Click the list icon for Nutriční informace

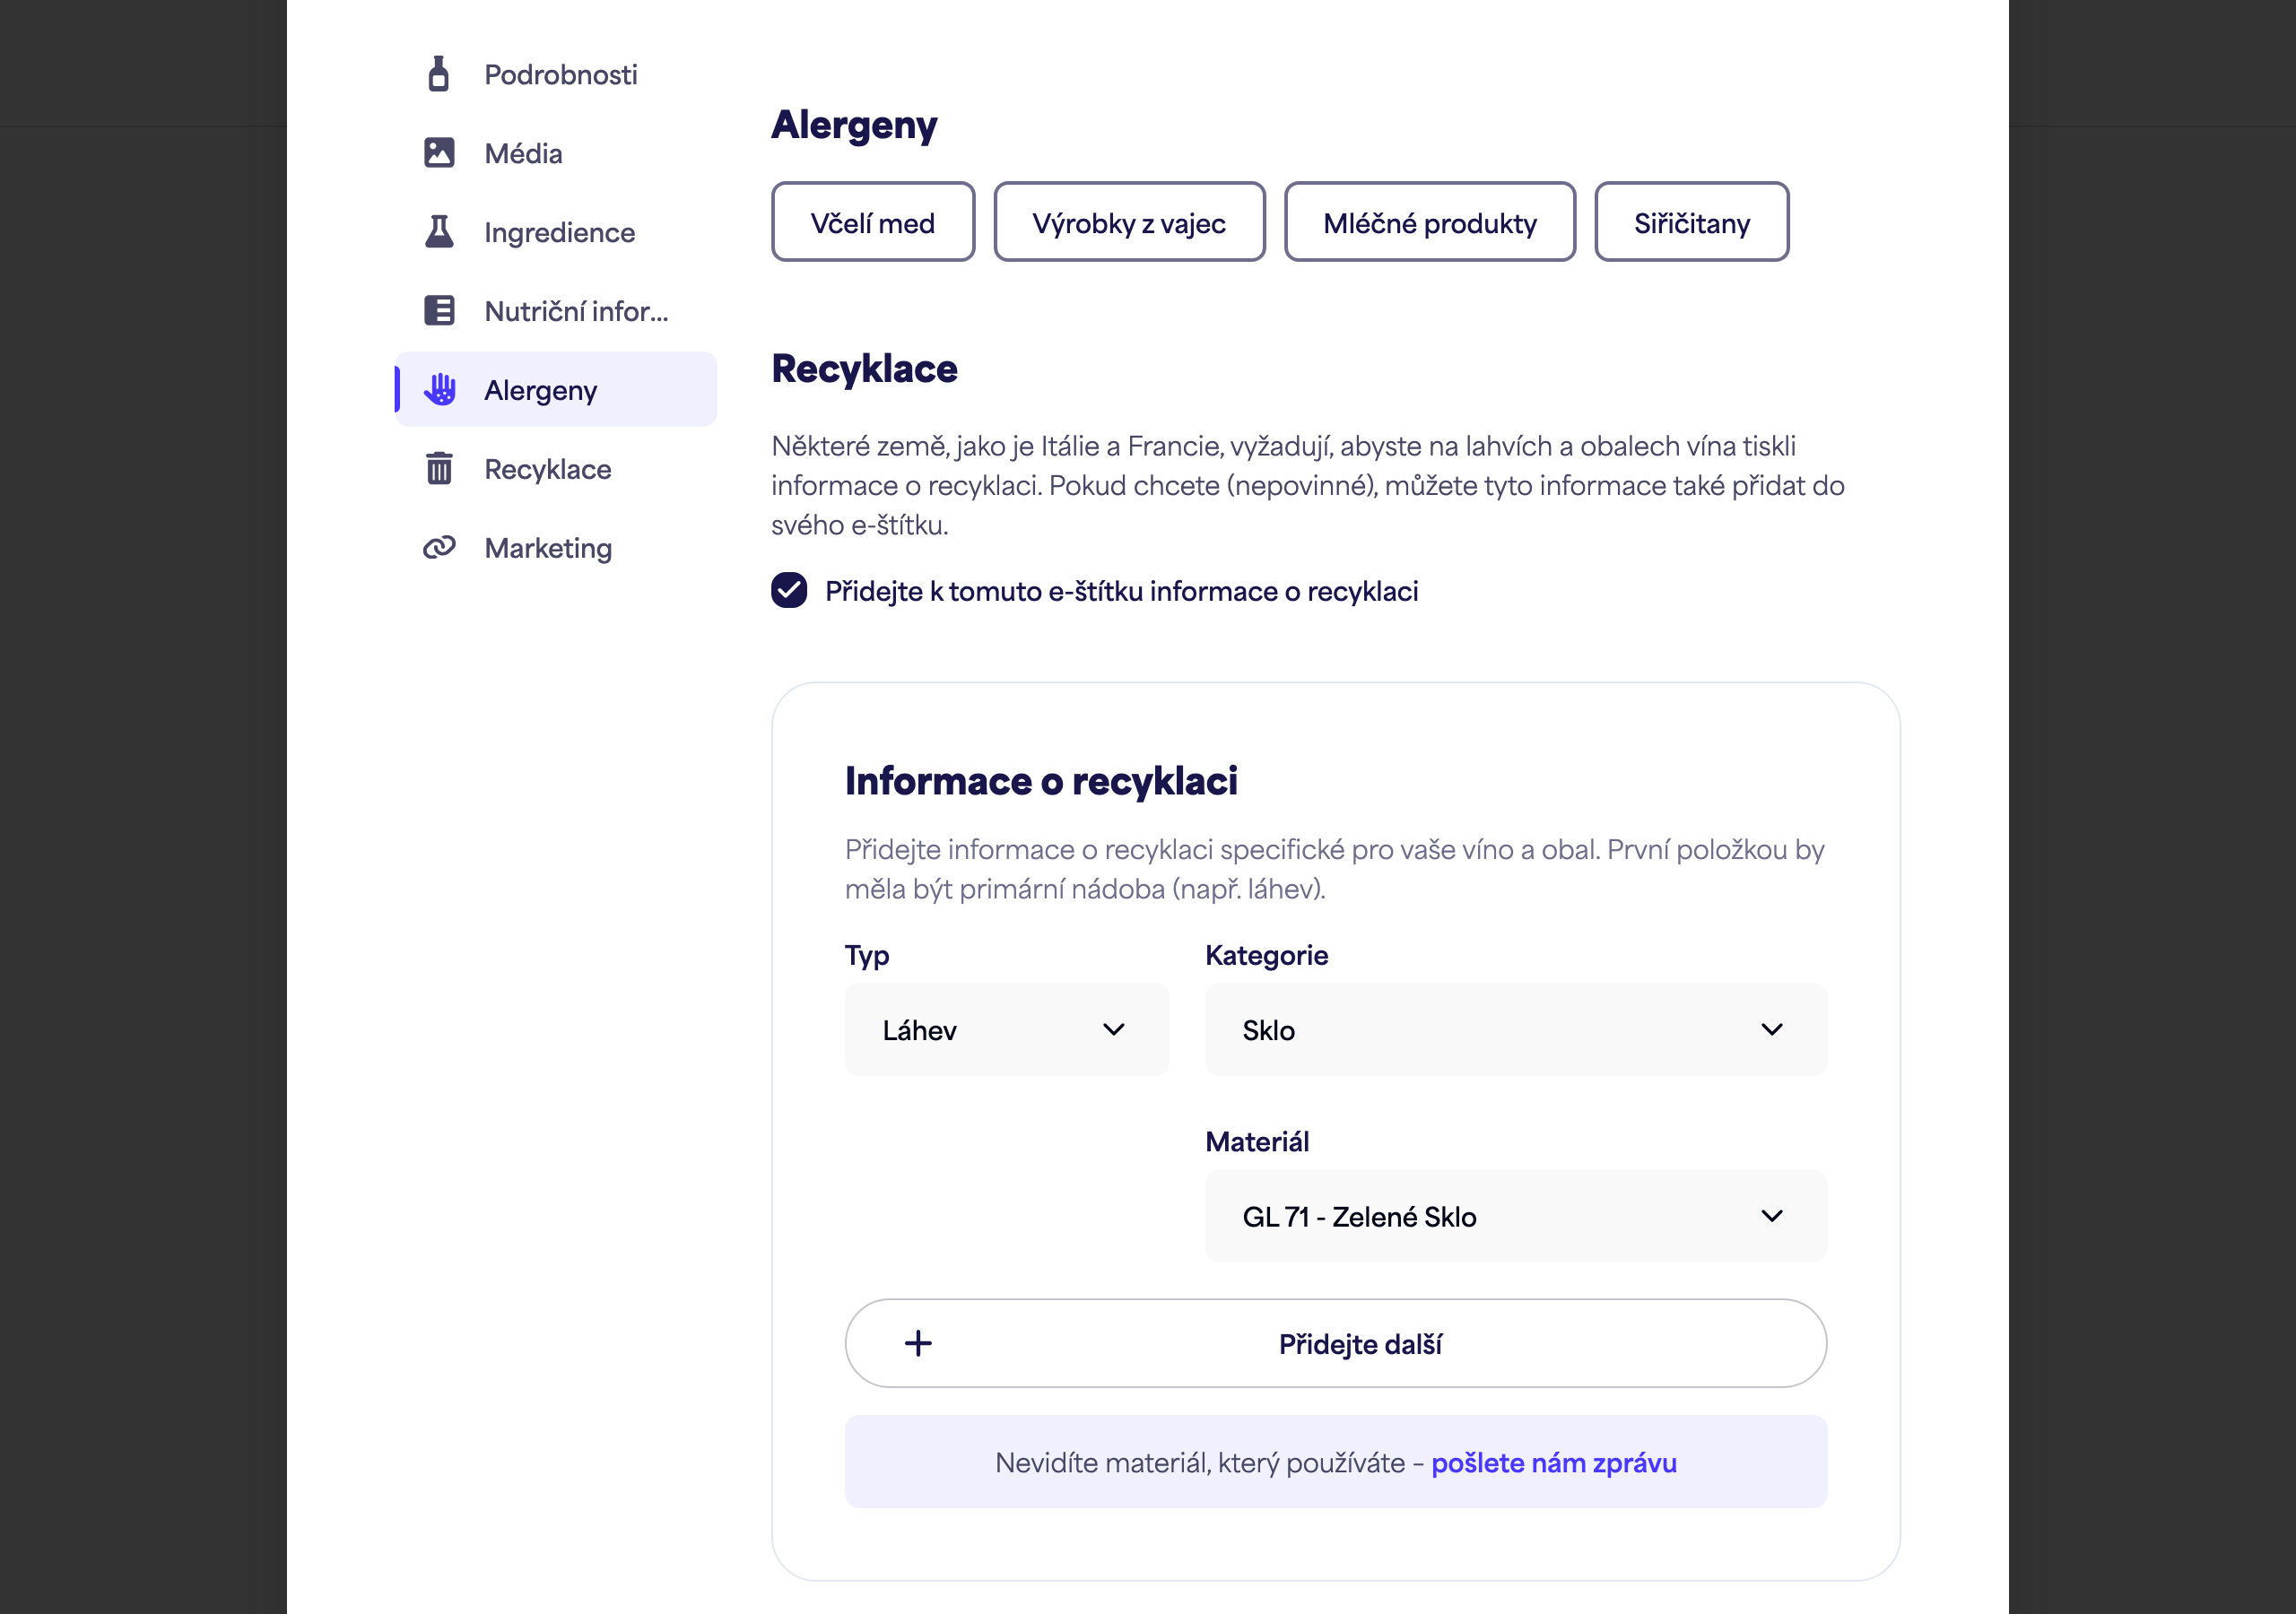[439, 311]
